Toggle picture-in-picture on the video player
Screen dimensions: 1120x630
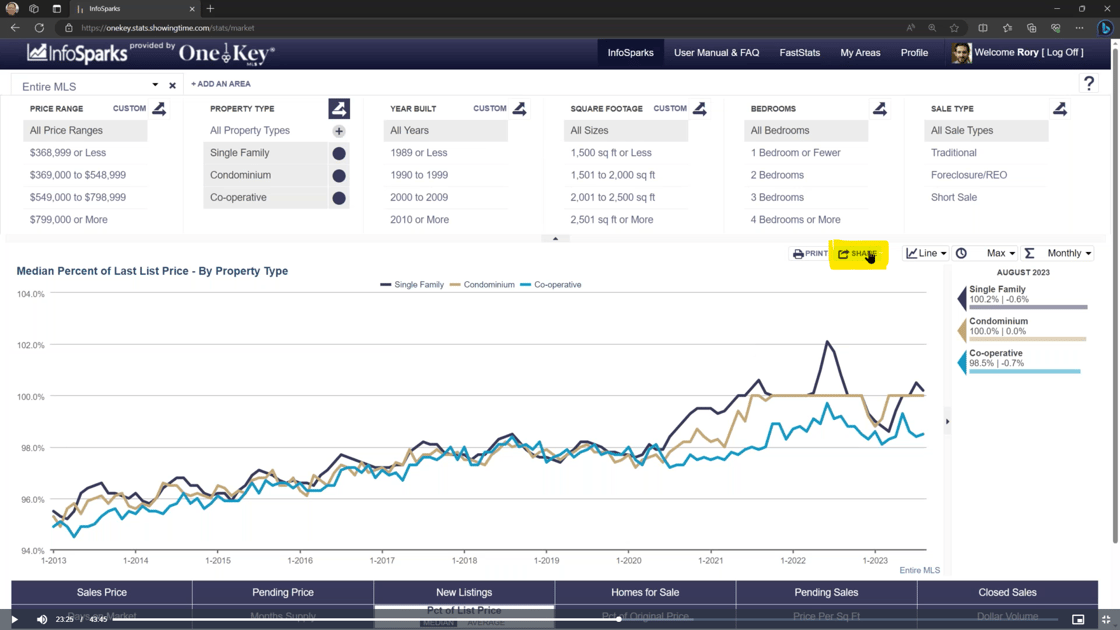click(1078, 619)
